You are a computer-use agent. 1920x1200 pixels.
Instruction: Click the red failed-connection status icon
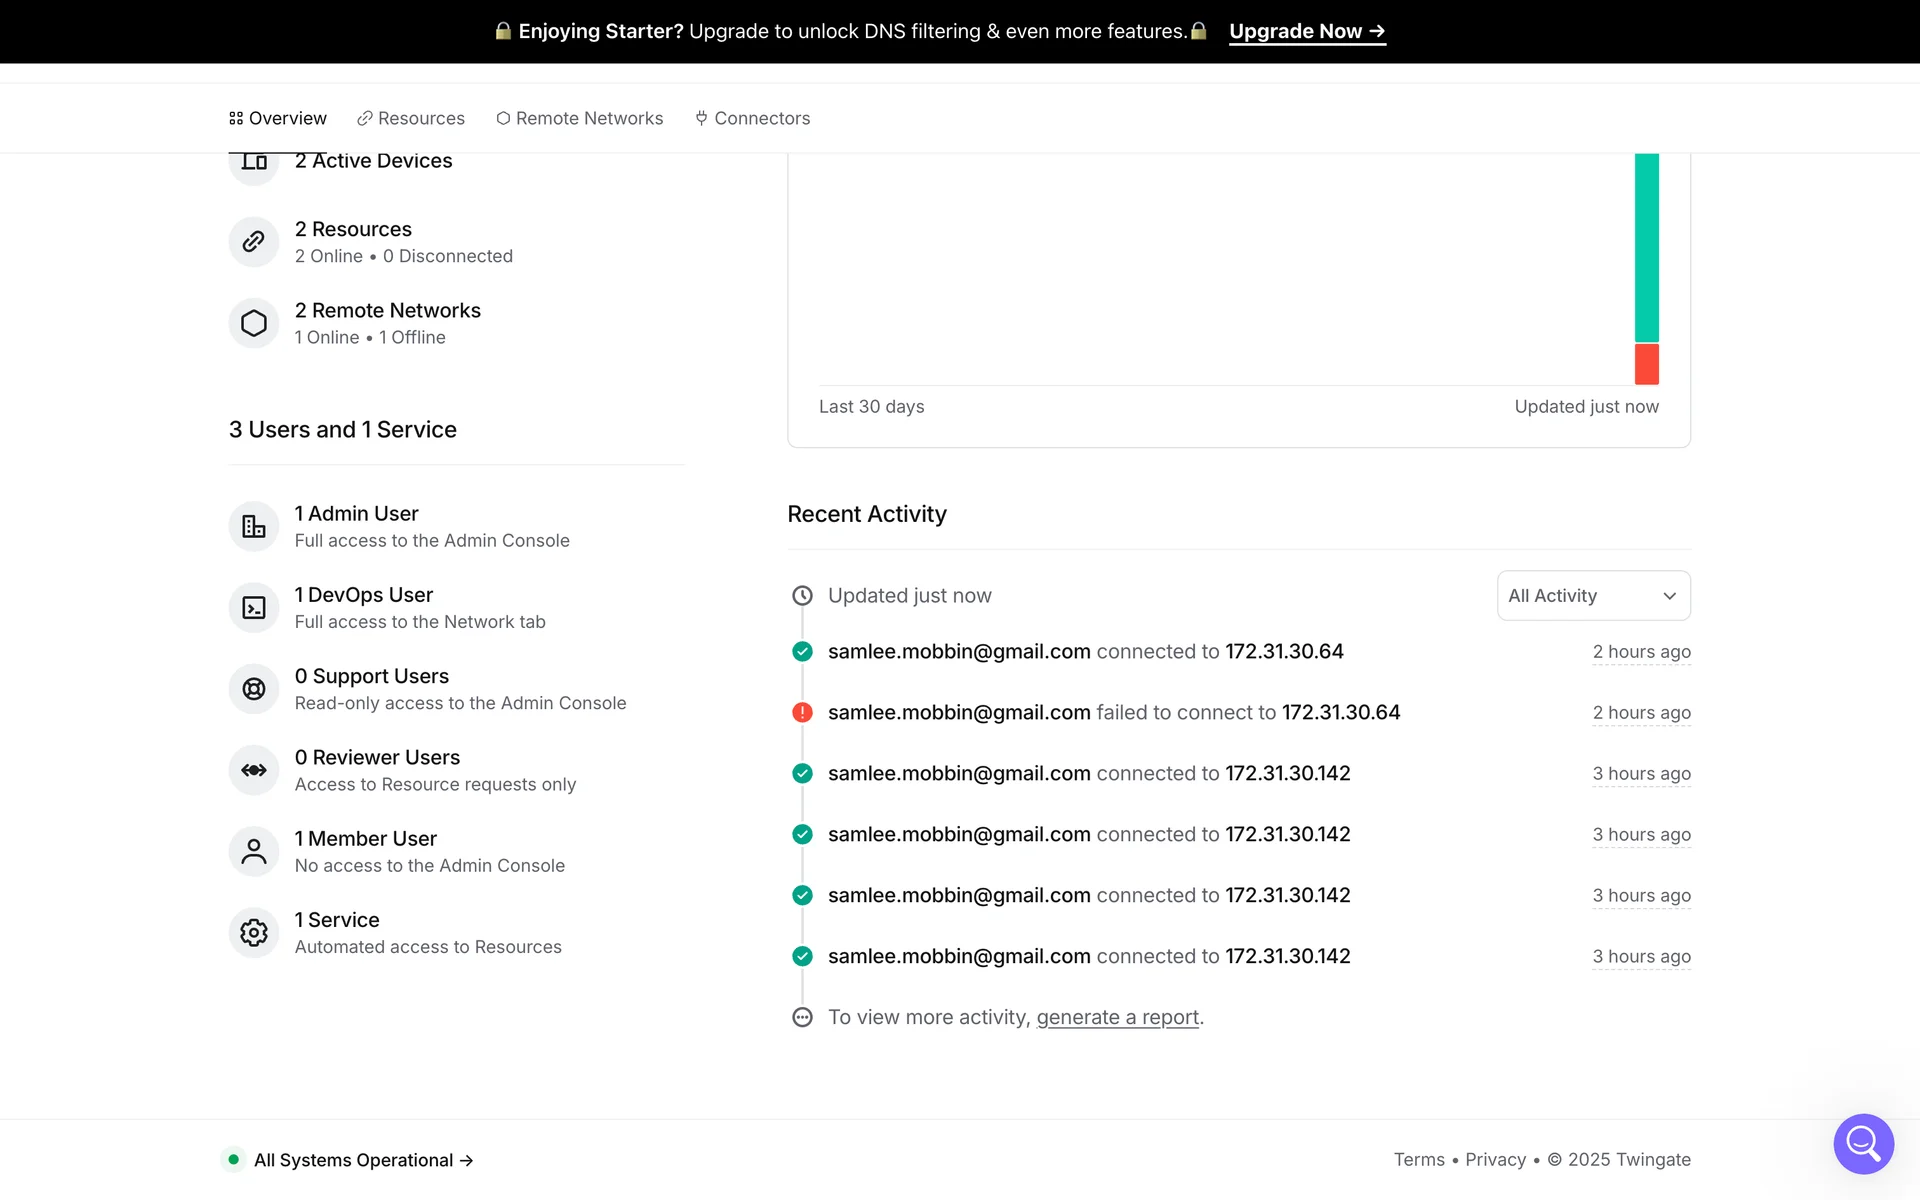coord(802,712)
